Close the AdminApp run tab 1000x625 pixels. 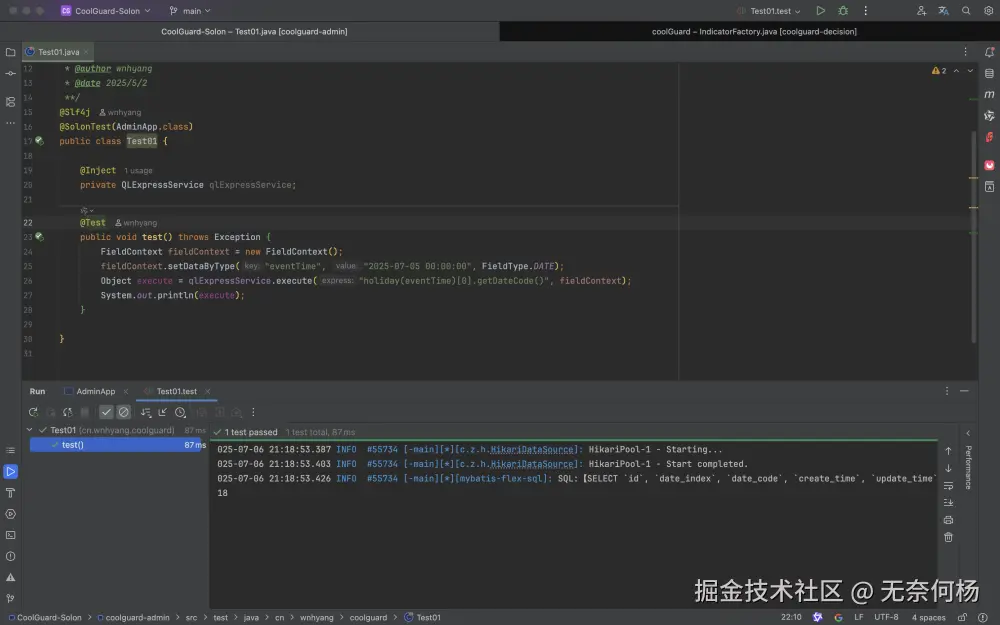point(126,392)
